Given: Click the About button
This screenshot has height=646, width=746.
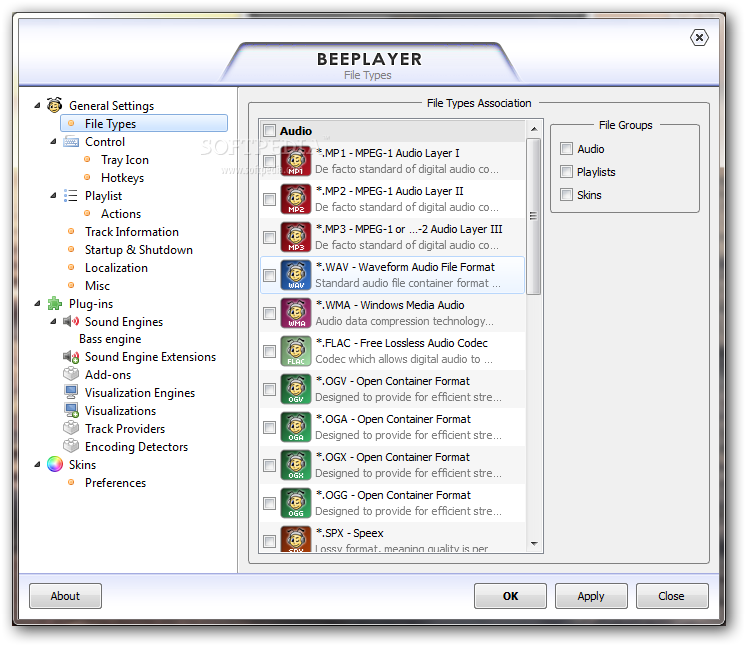Looking at the screenshot, I should coord(65,596).
